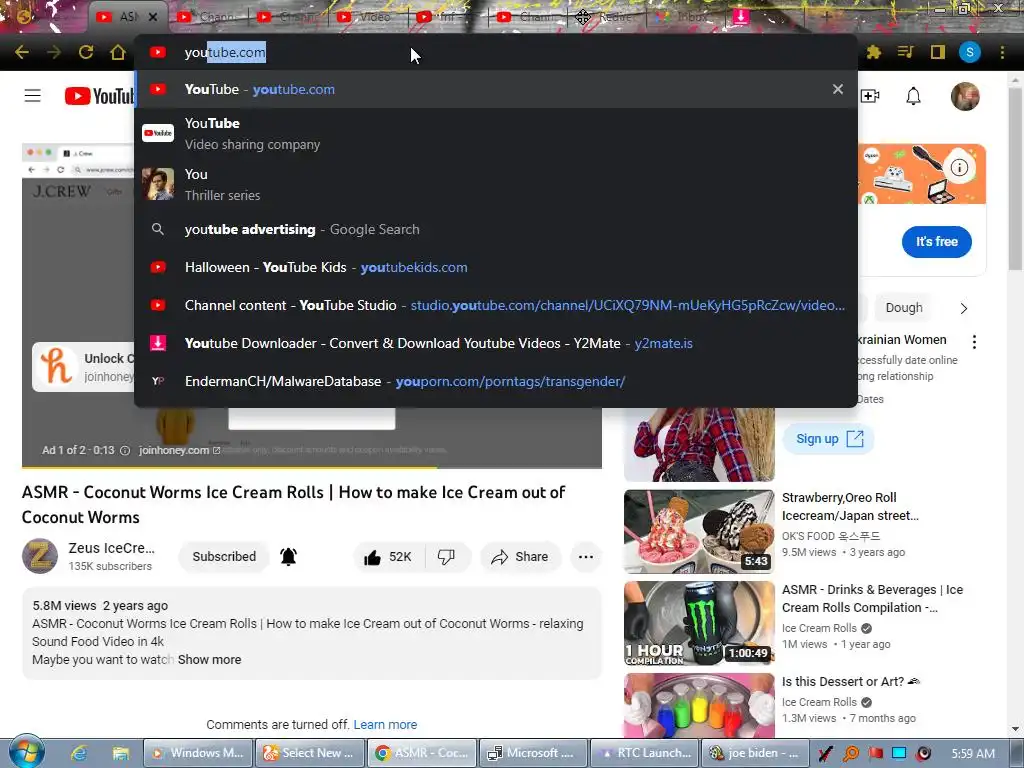Open the extensions puzzle icon
Viewport: 1024px width, 768px height.
[x=874, y=52]
